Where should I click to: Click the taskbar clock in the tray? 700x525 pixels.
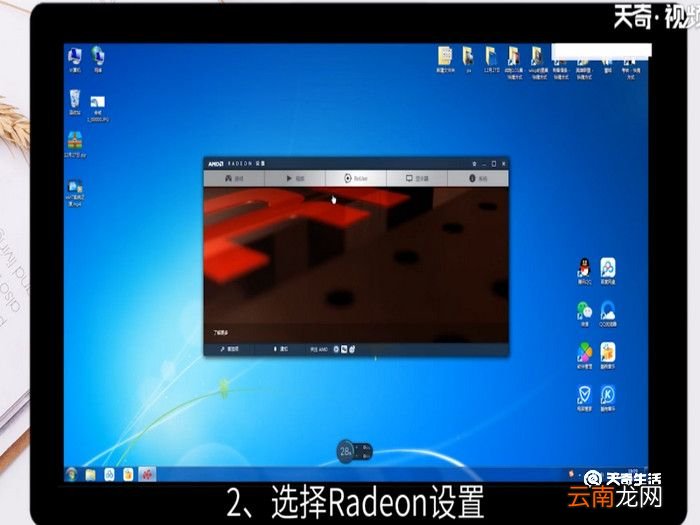(x=632, y=471)
